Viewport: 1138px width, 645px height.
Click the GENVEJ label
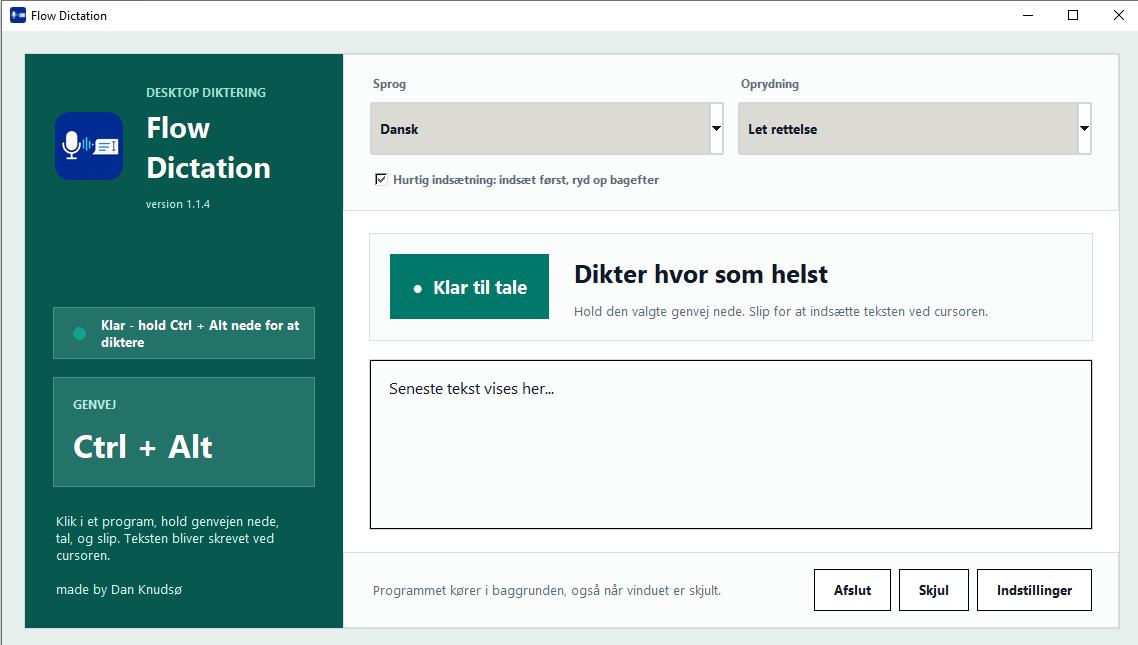click(x=94, y=404)
